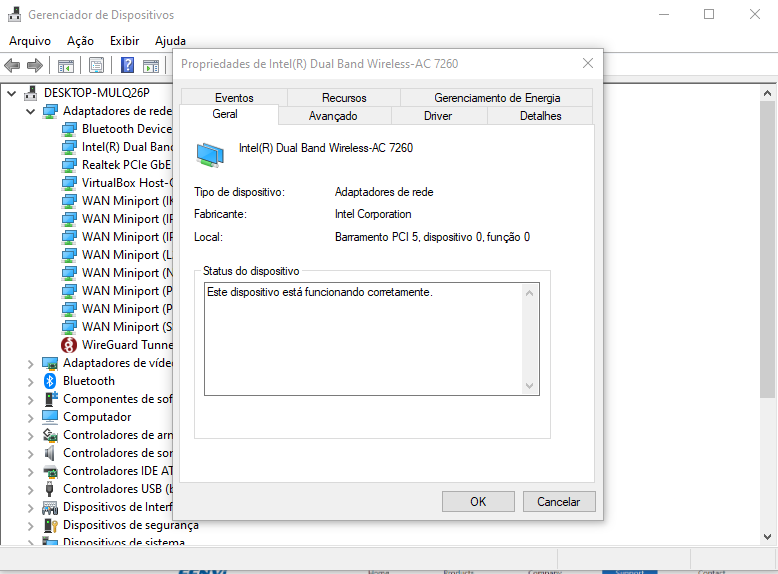Expand the Controladores IDE ATA category
Screen dimensions: 778x574
(31, 472)
